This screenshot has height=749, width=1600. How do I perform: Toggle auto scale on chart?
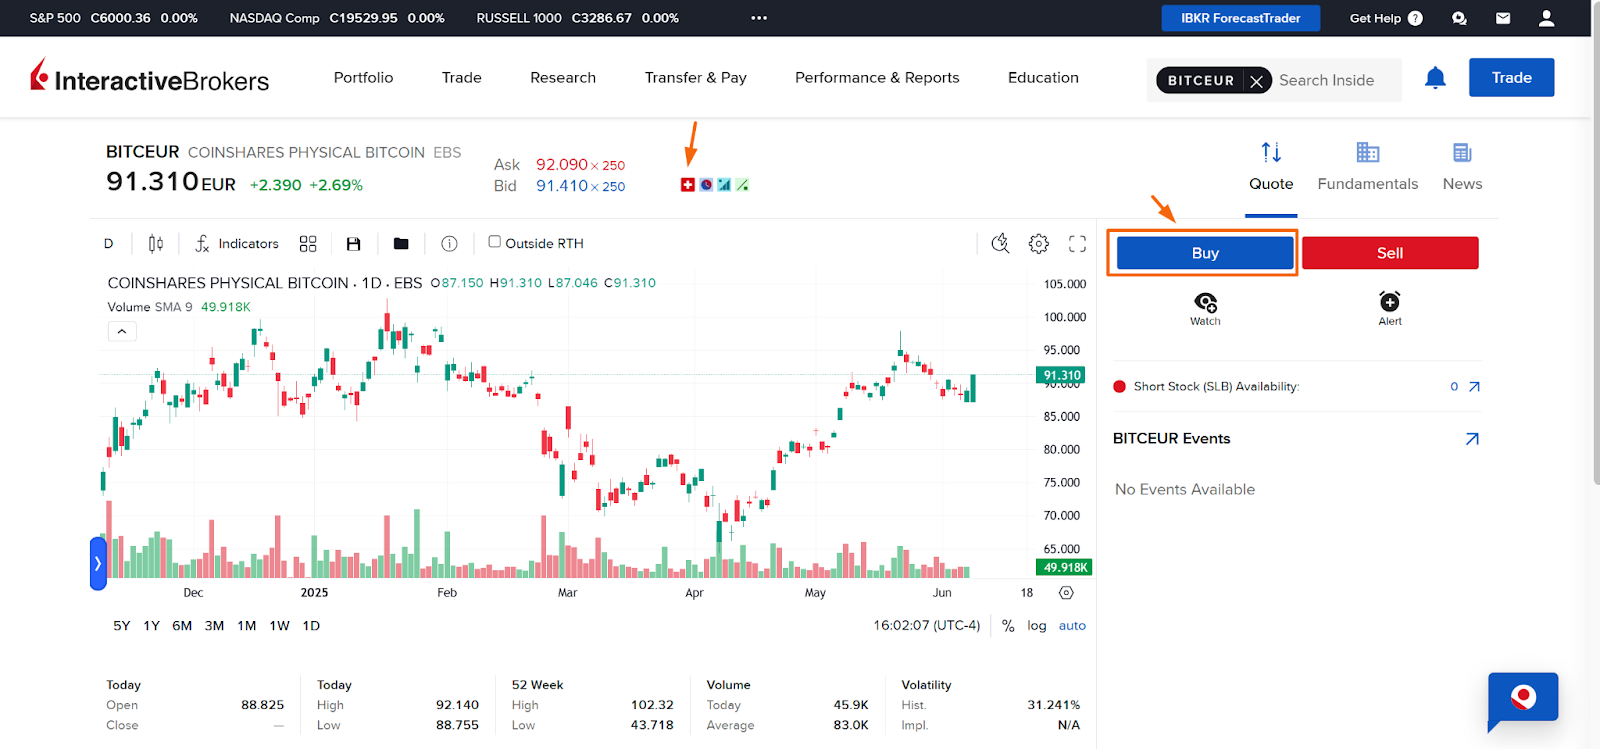tap(1072, 626)
